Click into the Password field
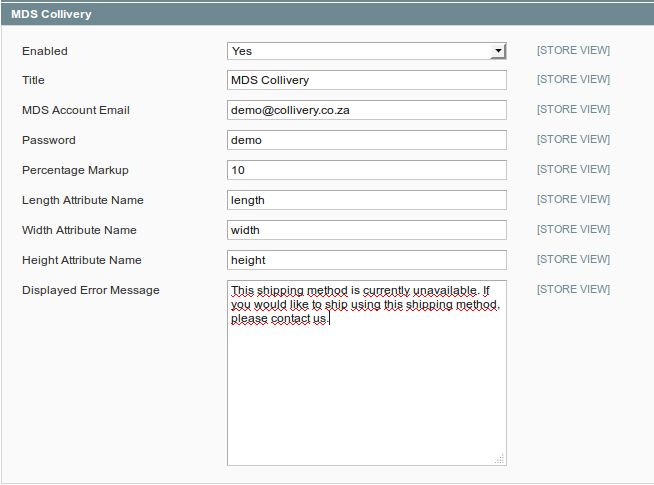The image size is (654, 485). click(366, 140)
